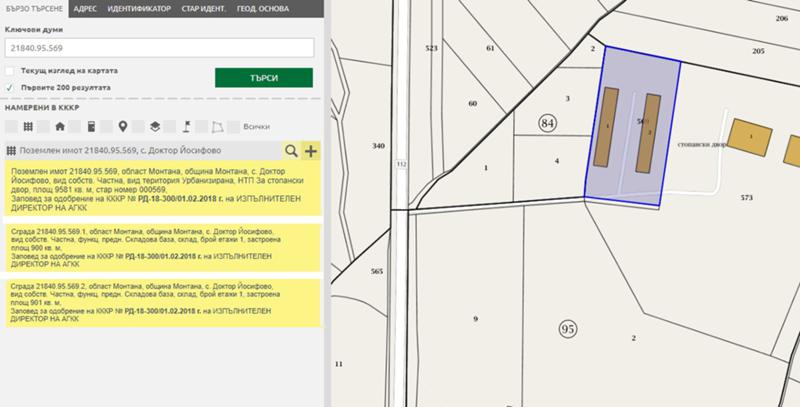Click the keywords search input field
This screenshot has height=407, width=800.
160,48
